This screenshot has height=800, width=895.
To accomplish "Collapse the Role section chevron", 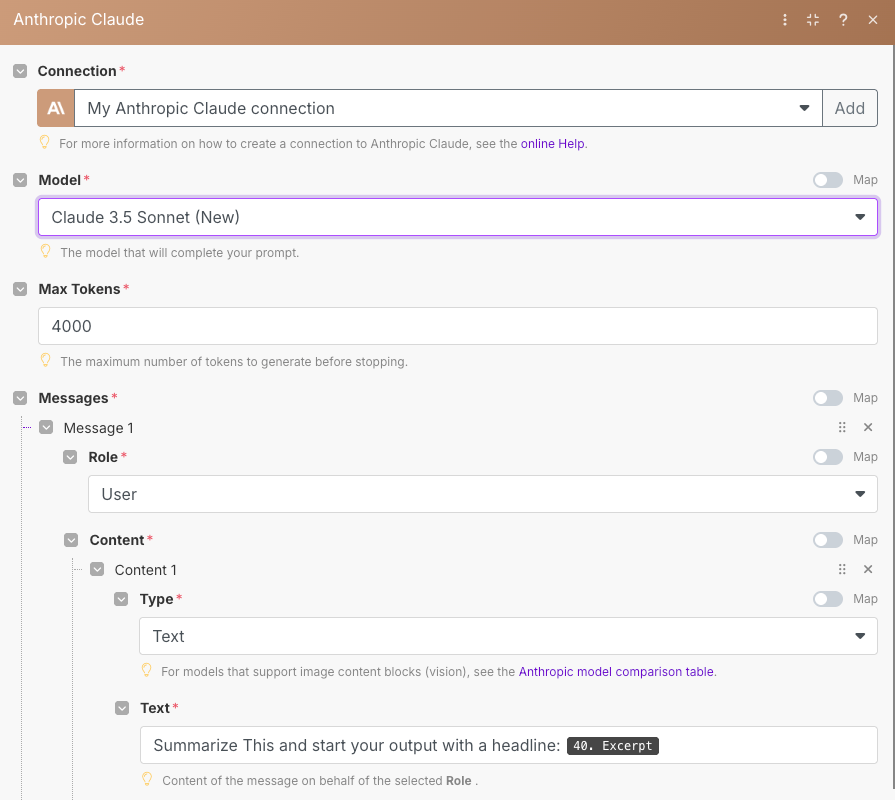I will 70,457.
